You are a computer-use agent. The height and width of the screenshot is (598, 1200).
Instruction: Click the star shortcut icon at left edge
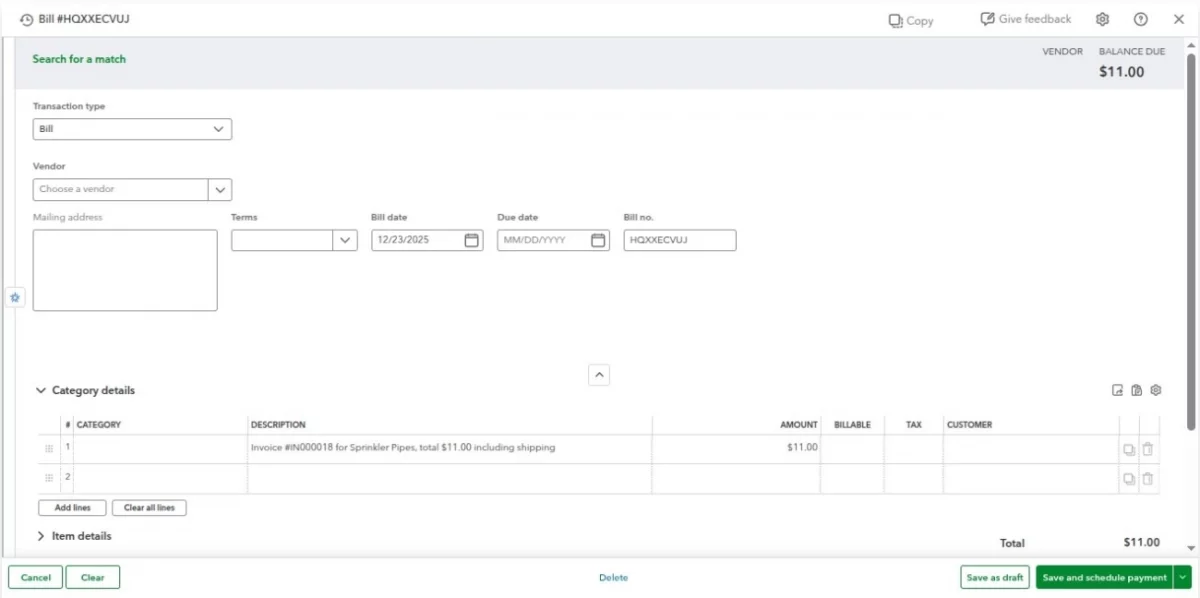[15, 297]
